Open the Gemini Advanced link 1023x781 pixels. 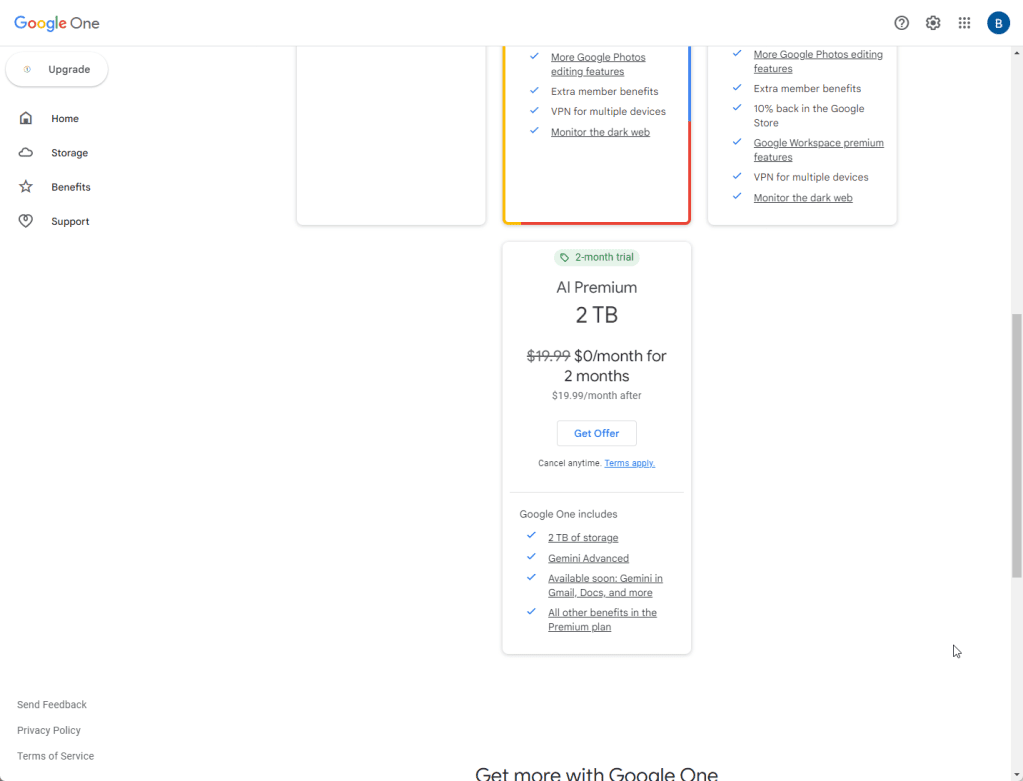tap(588, 558)
